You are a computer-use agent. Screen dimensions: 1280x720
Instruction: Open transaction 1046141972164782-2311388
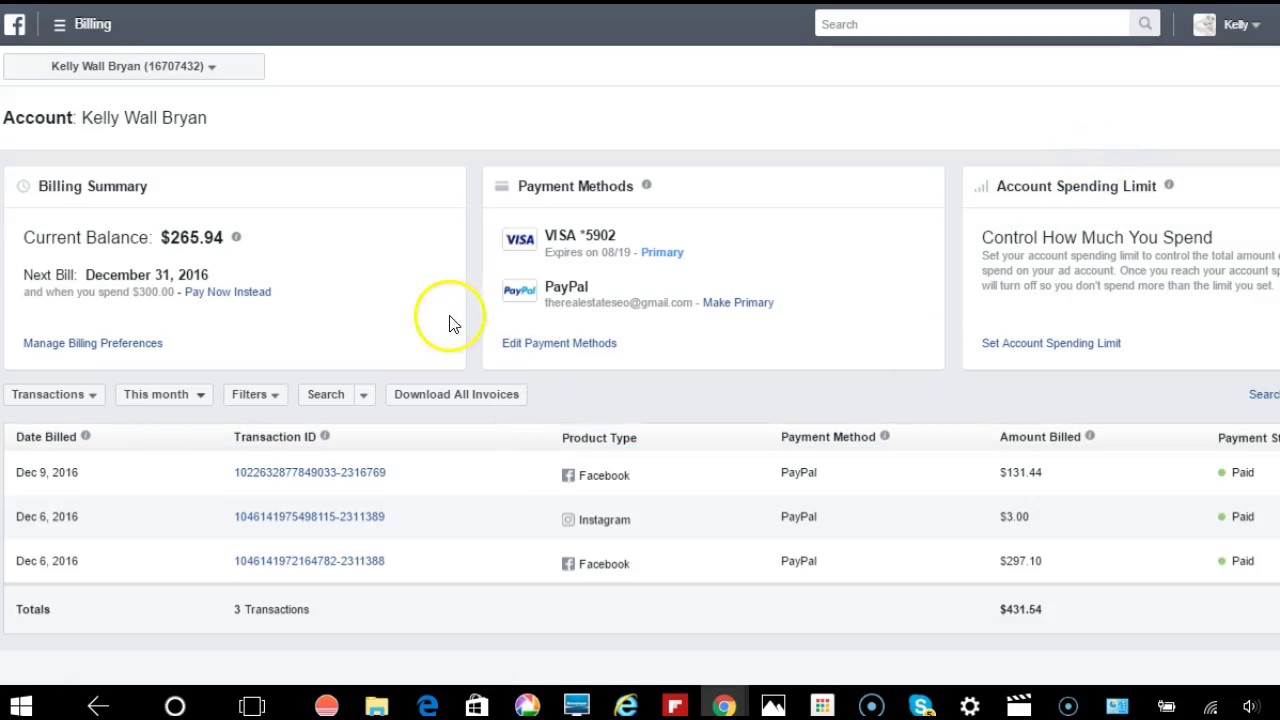309,561
